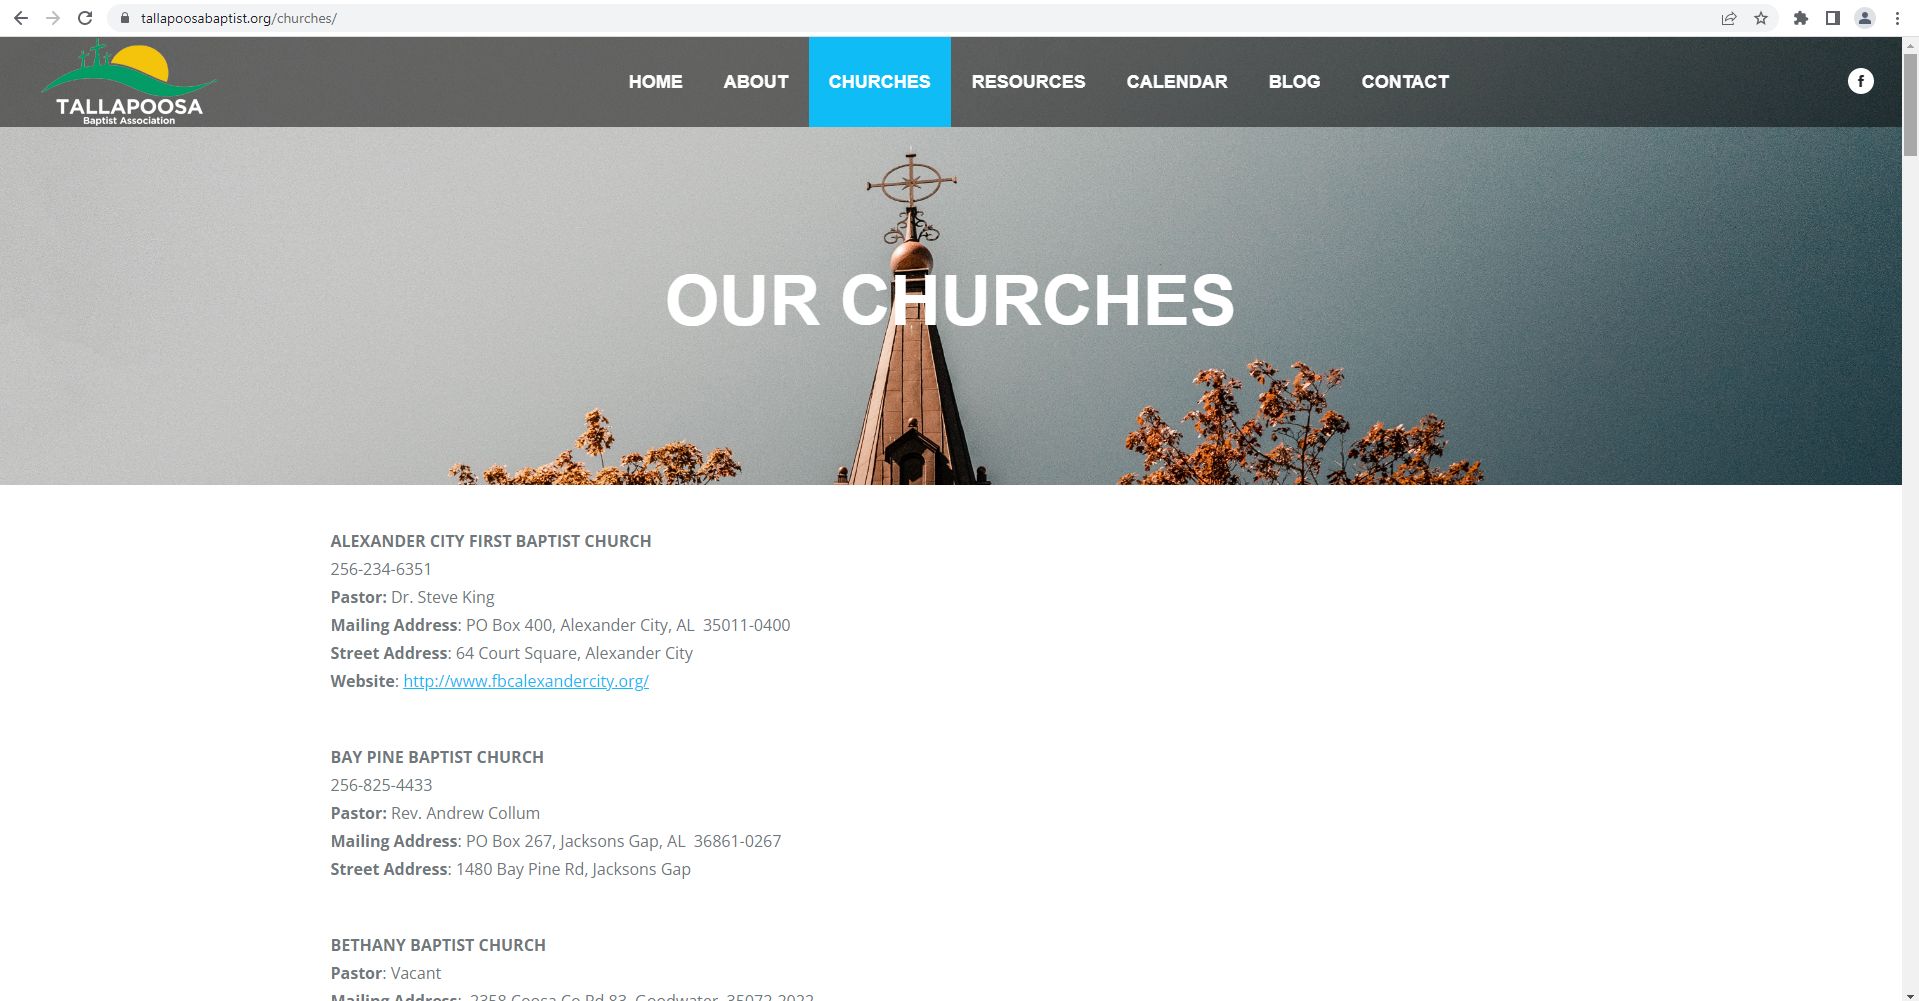Reload the current page
The width and height of the screenshot is (1919, 1001).
coord(85,18)
